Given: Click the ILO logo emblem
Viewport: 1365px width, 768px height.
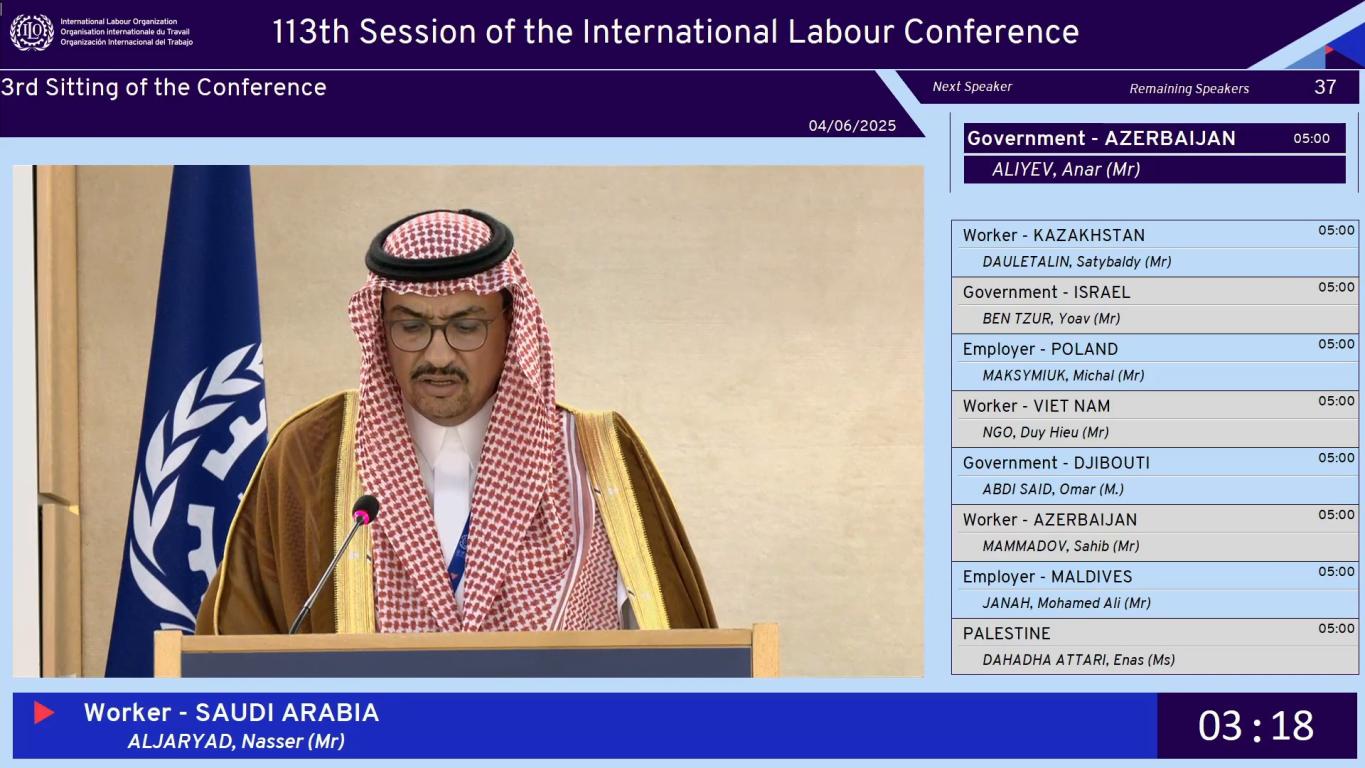Looking at the screenshot, I should 32,32.
